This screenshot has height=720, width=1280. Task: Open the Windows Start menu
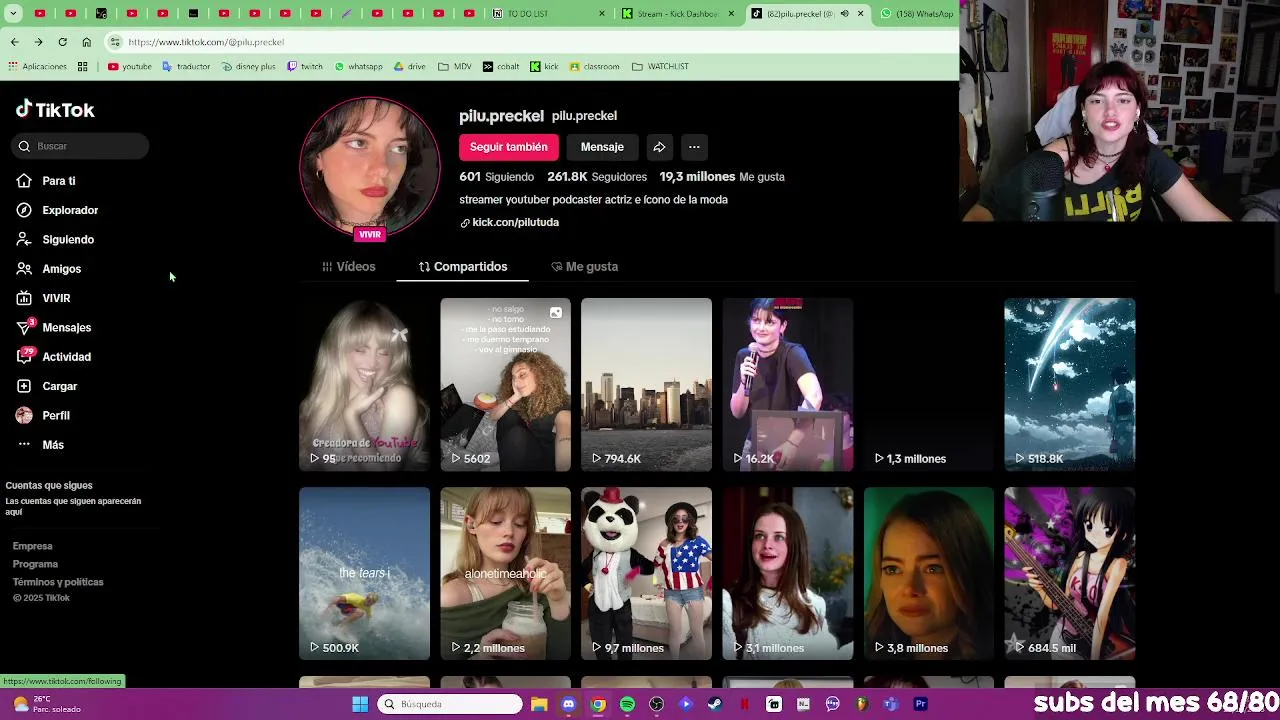coord(360,704)
